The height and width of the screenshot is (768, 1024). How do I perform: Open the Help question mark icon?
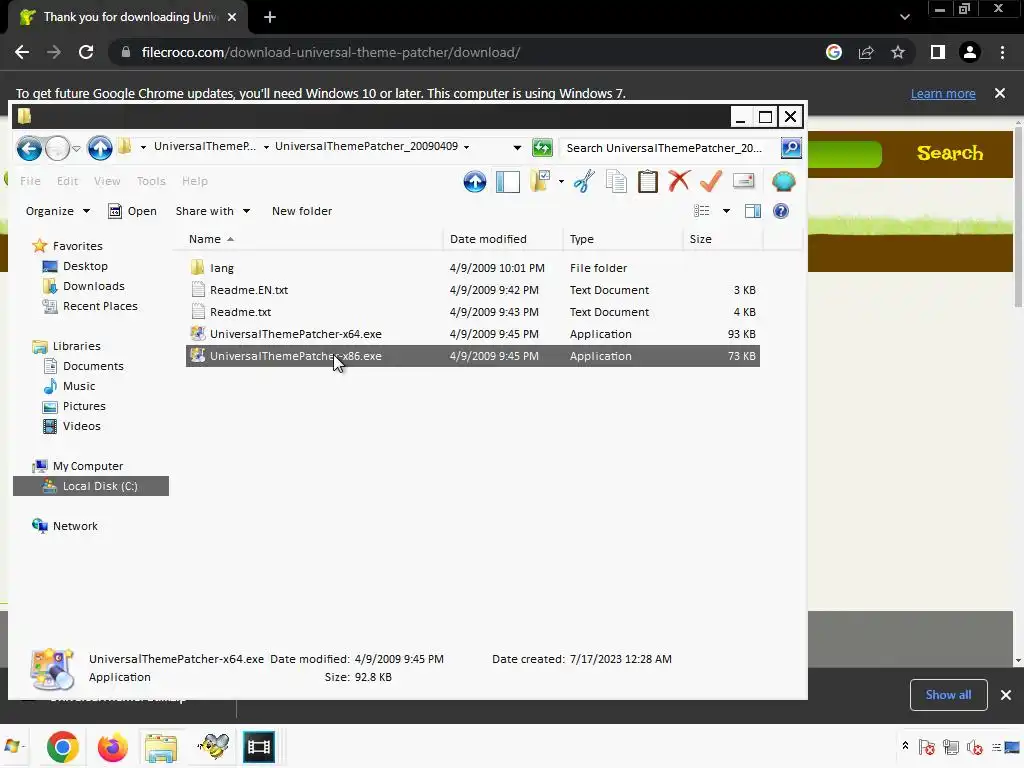pos(780,211)
